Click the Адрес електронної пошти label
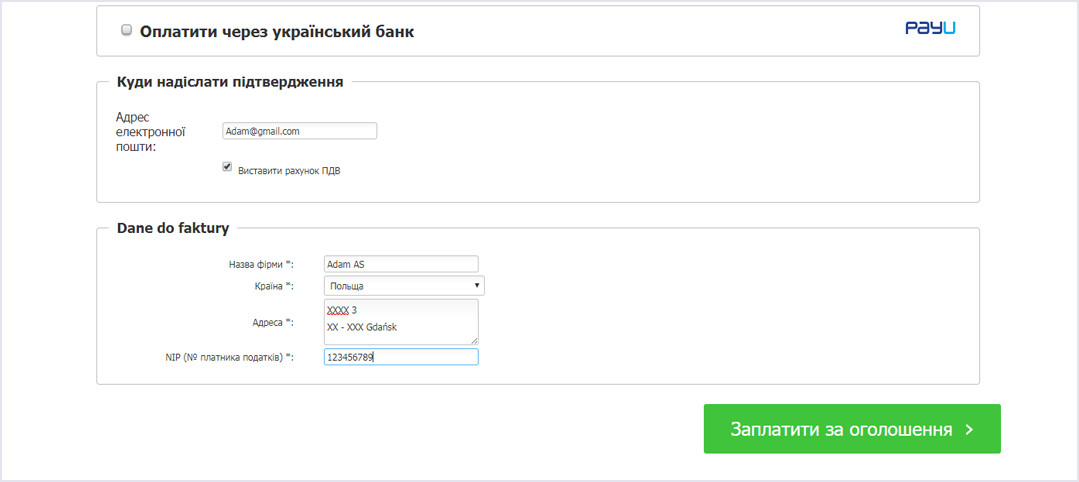Image resolution: width=1079 pixels, height=482 pixels. (151, 132)
